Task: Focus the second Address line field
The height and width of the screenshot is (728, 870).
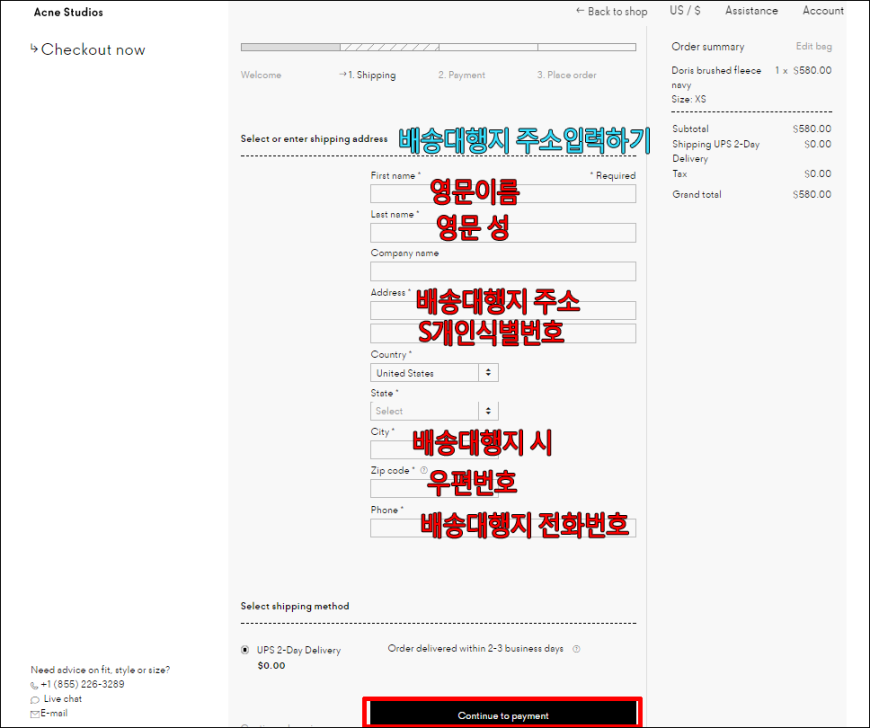Action: (x=503, y=333)
